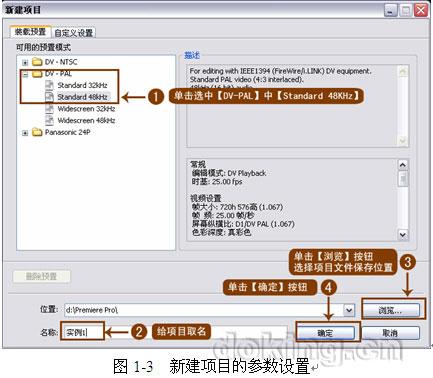
Task: Click the 浏览... button
Action: 391,311
